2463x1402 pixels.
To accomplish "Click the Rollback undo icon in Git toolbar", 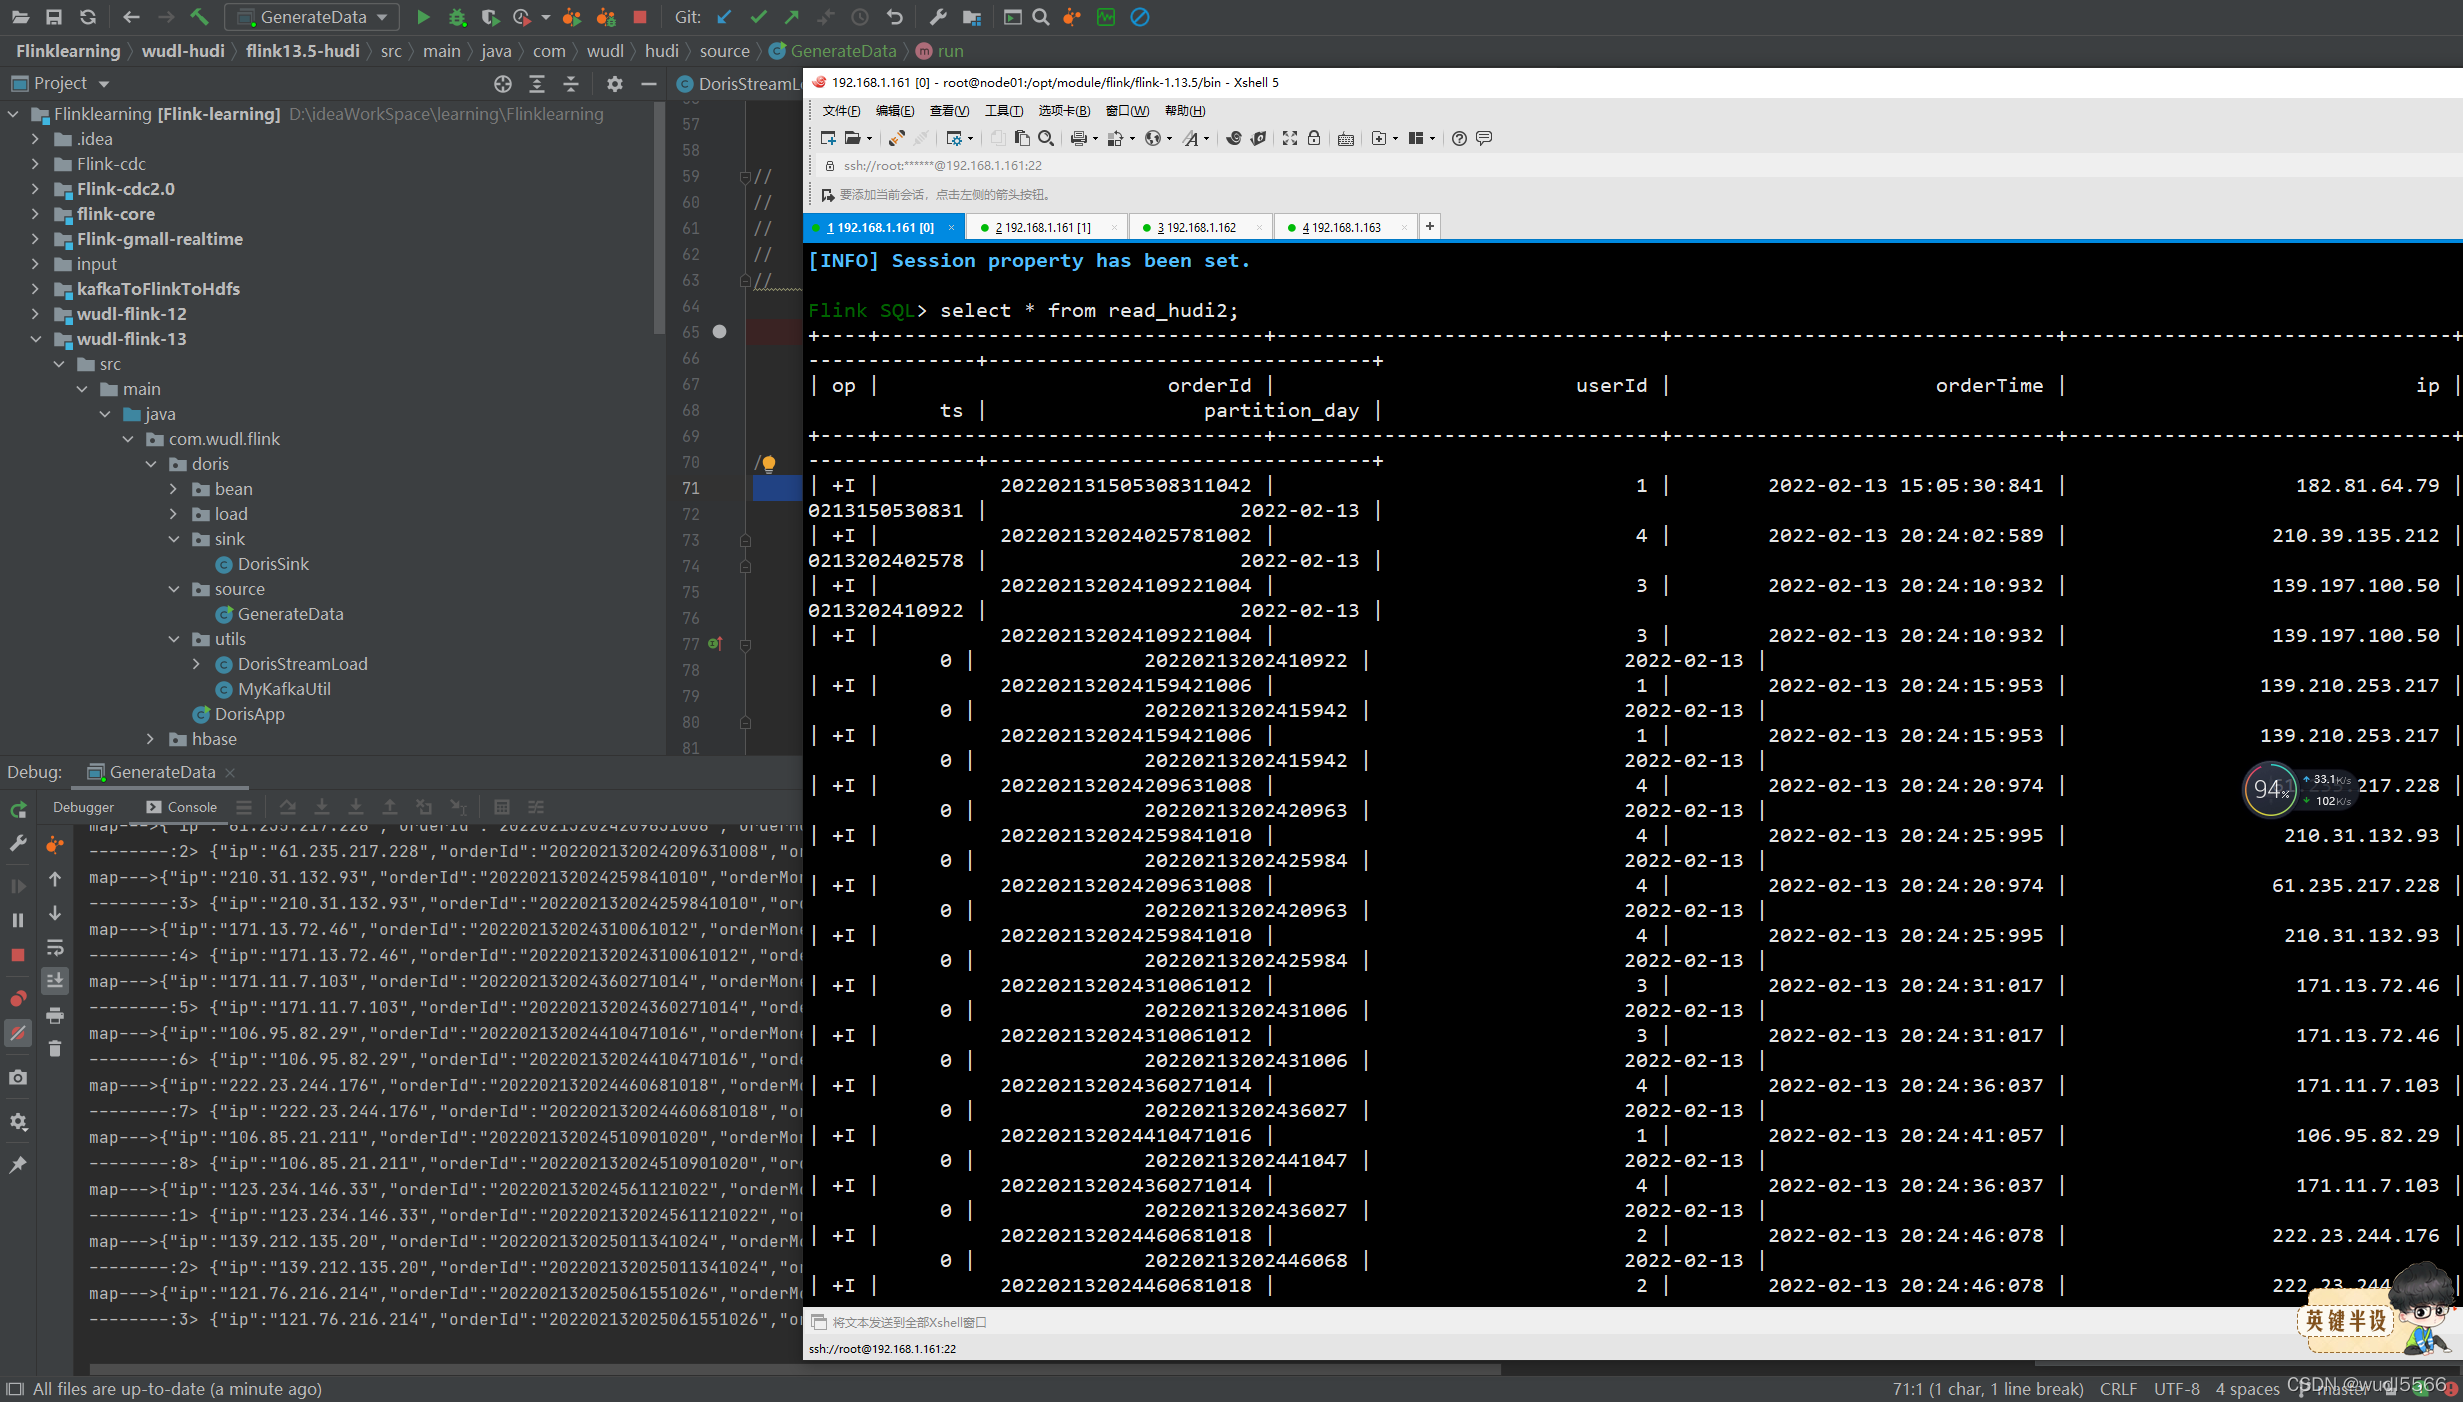I will 894,17.
